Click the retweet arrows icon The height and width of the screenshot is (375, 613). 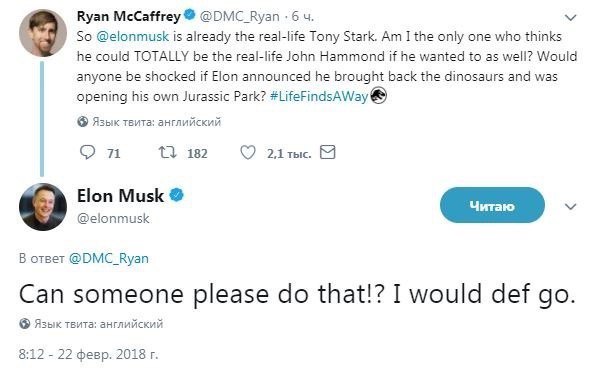(167, 152)
